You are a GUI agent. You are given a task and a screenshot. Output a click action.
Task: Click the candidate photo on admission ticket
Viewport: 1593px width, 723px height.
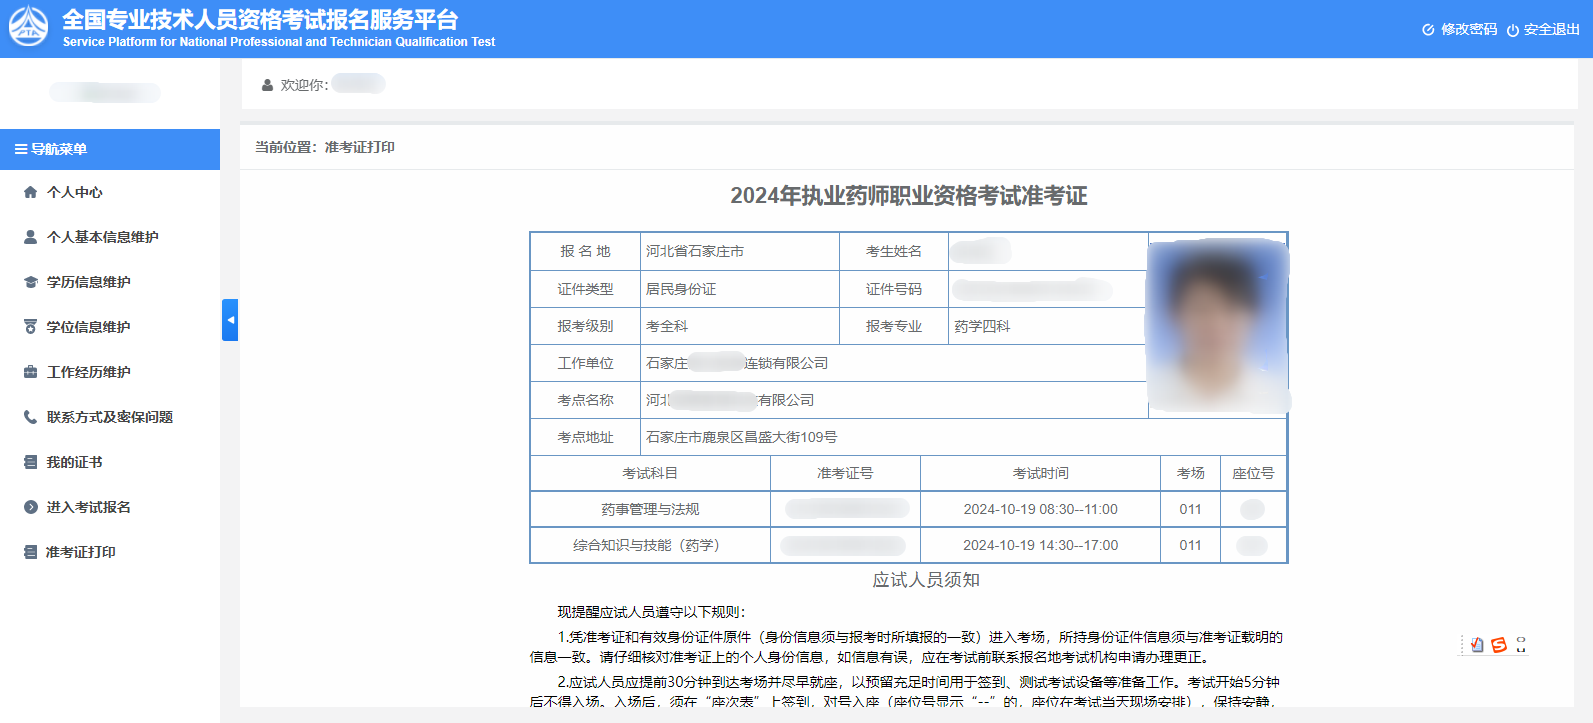tap(1217, 325)
